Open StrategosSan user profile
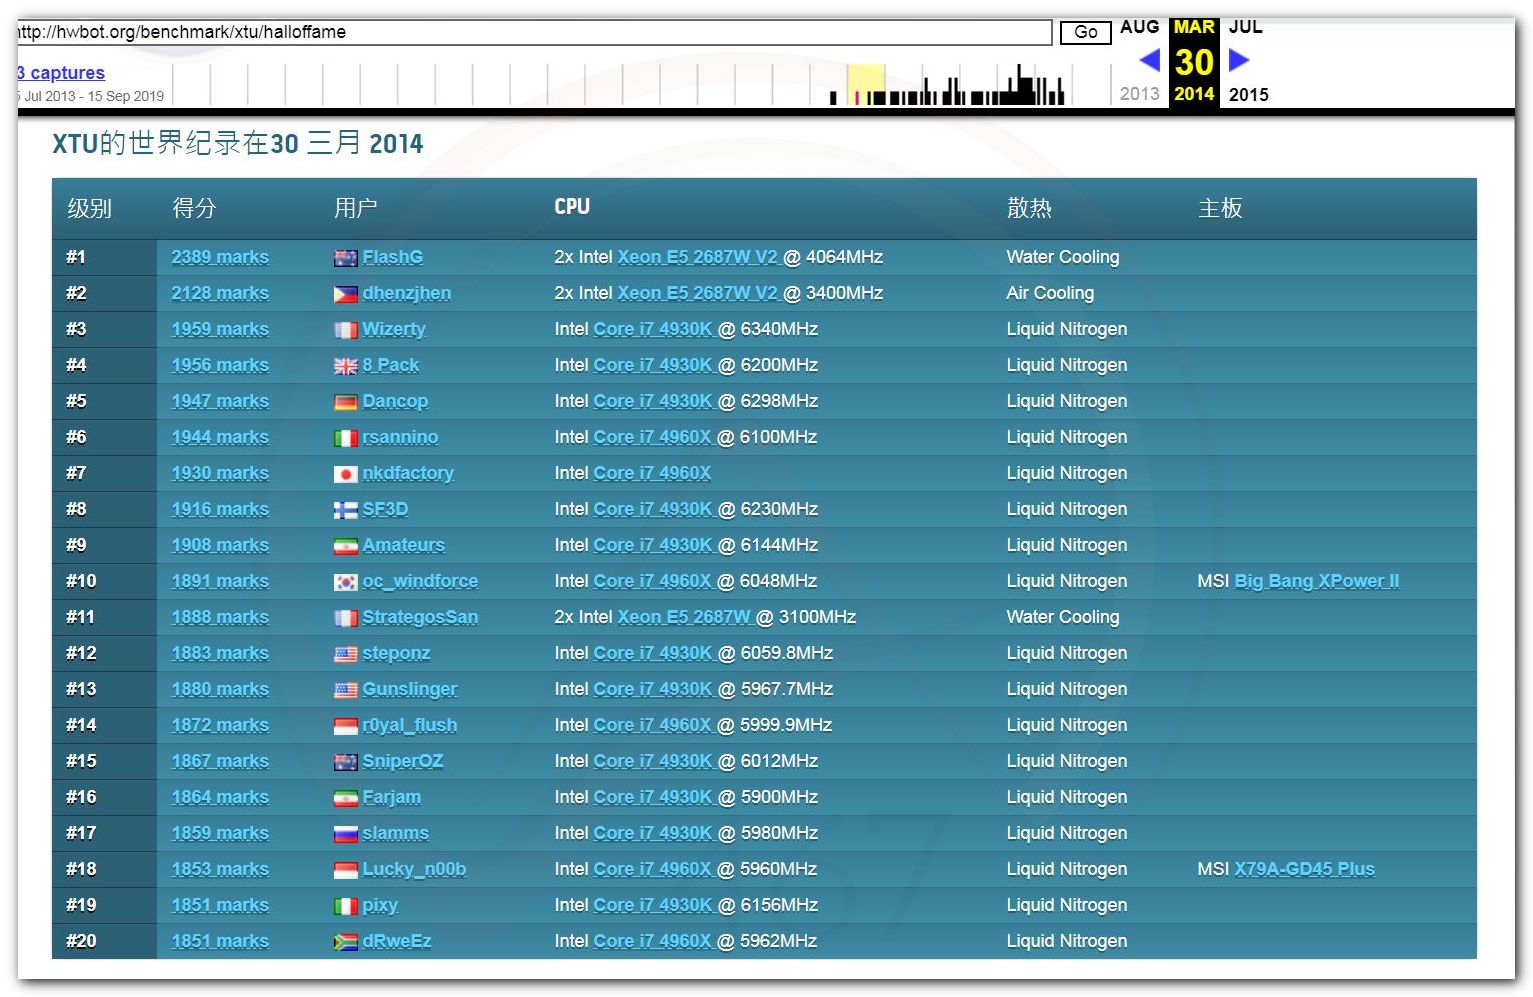The image size is (1533, 997). click(420, 617)
